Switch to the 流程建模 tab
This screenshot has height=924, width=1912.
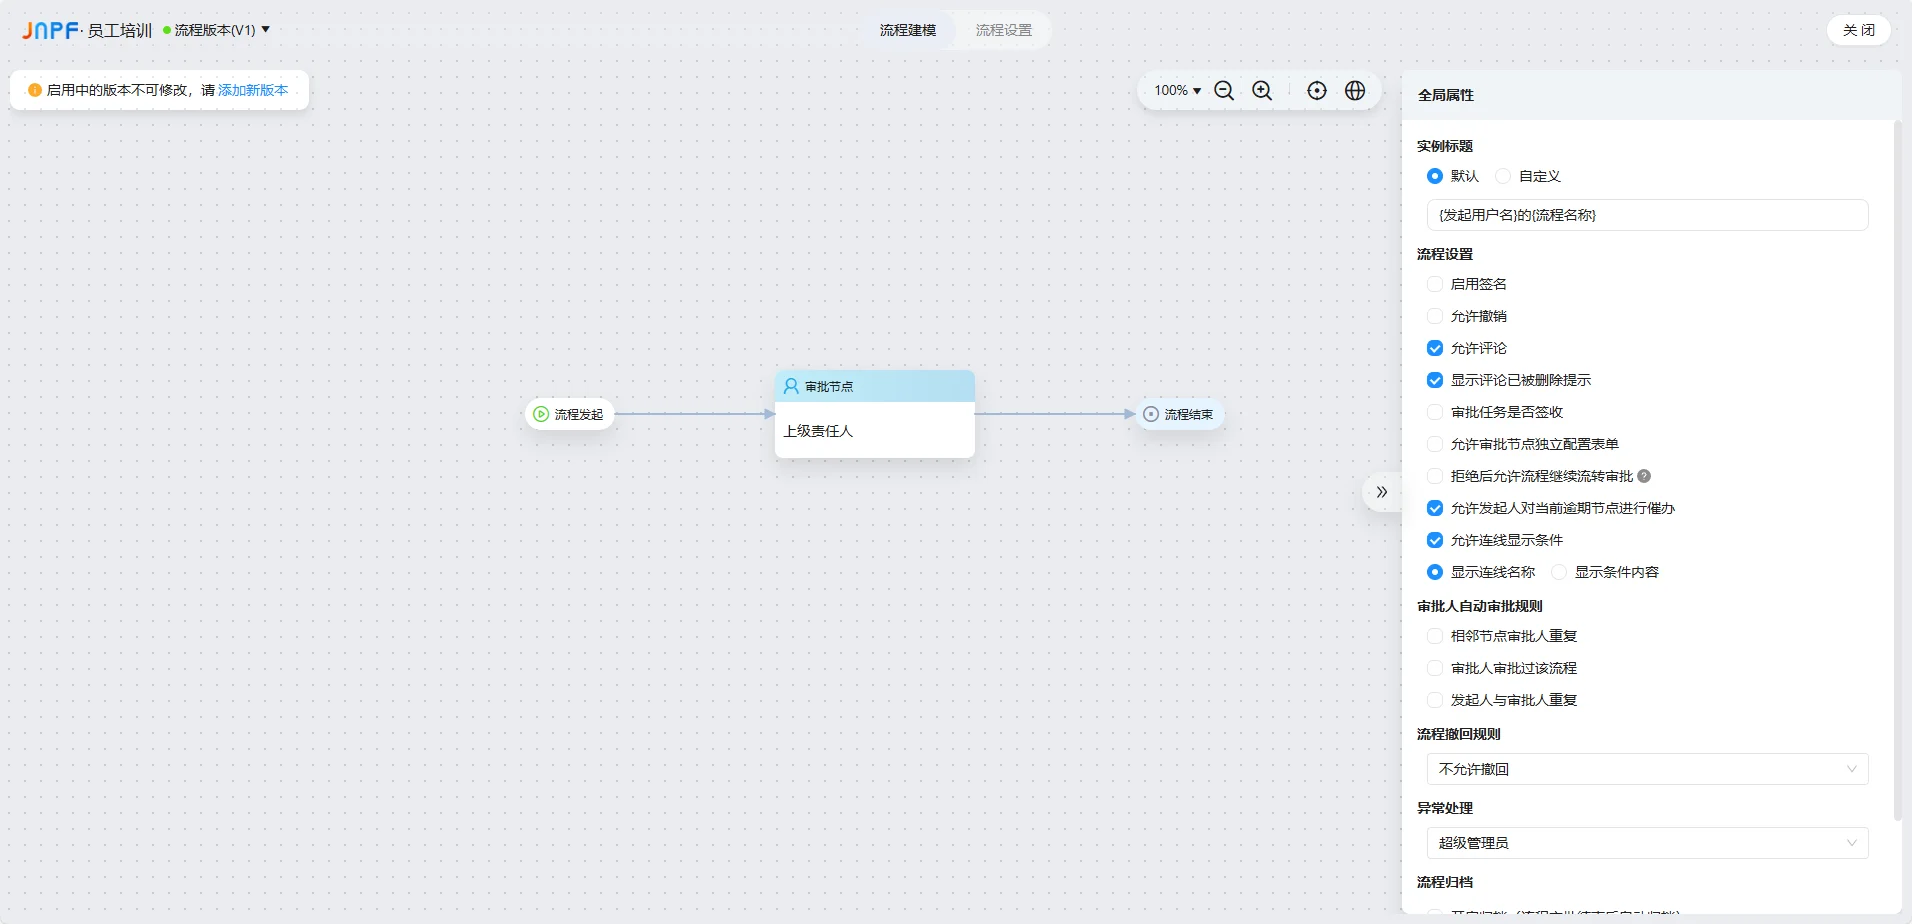(908, 30)
